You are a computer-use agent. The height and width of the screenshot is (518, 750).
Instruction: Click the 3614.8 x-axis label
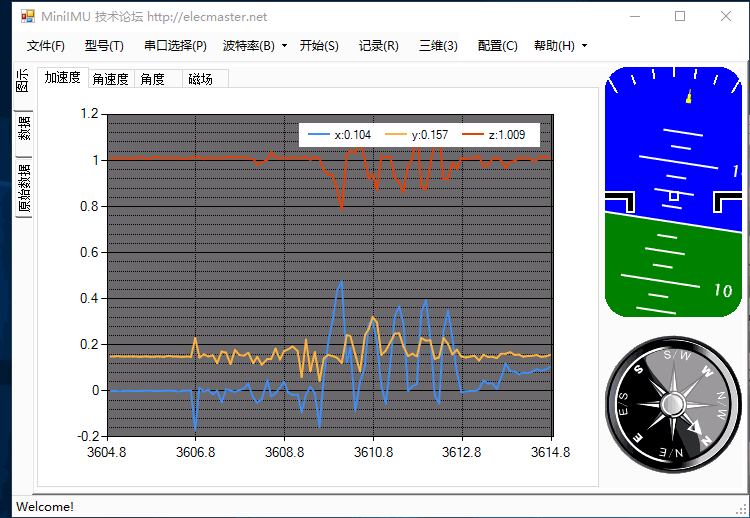point(551,452)
